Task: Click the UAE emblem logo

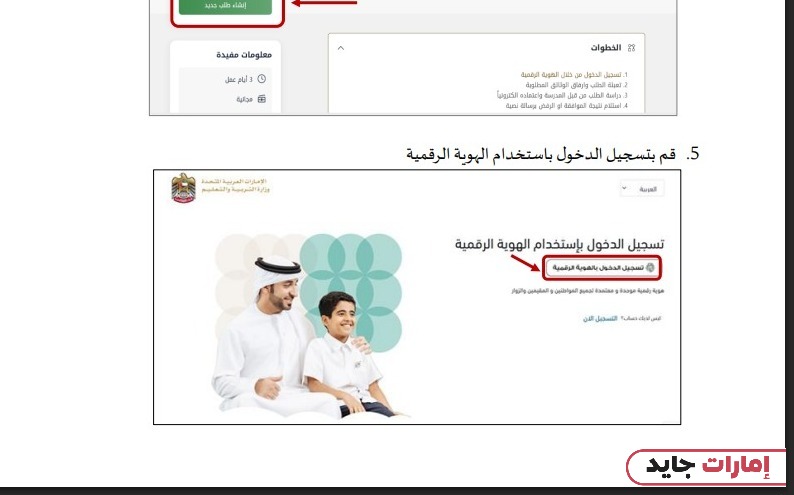Action: pyautogui.click(x=183, y=188)
